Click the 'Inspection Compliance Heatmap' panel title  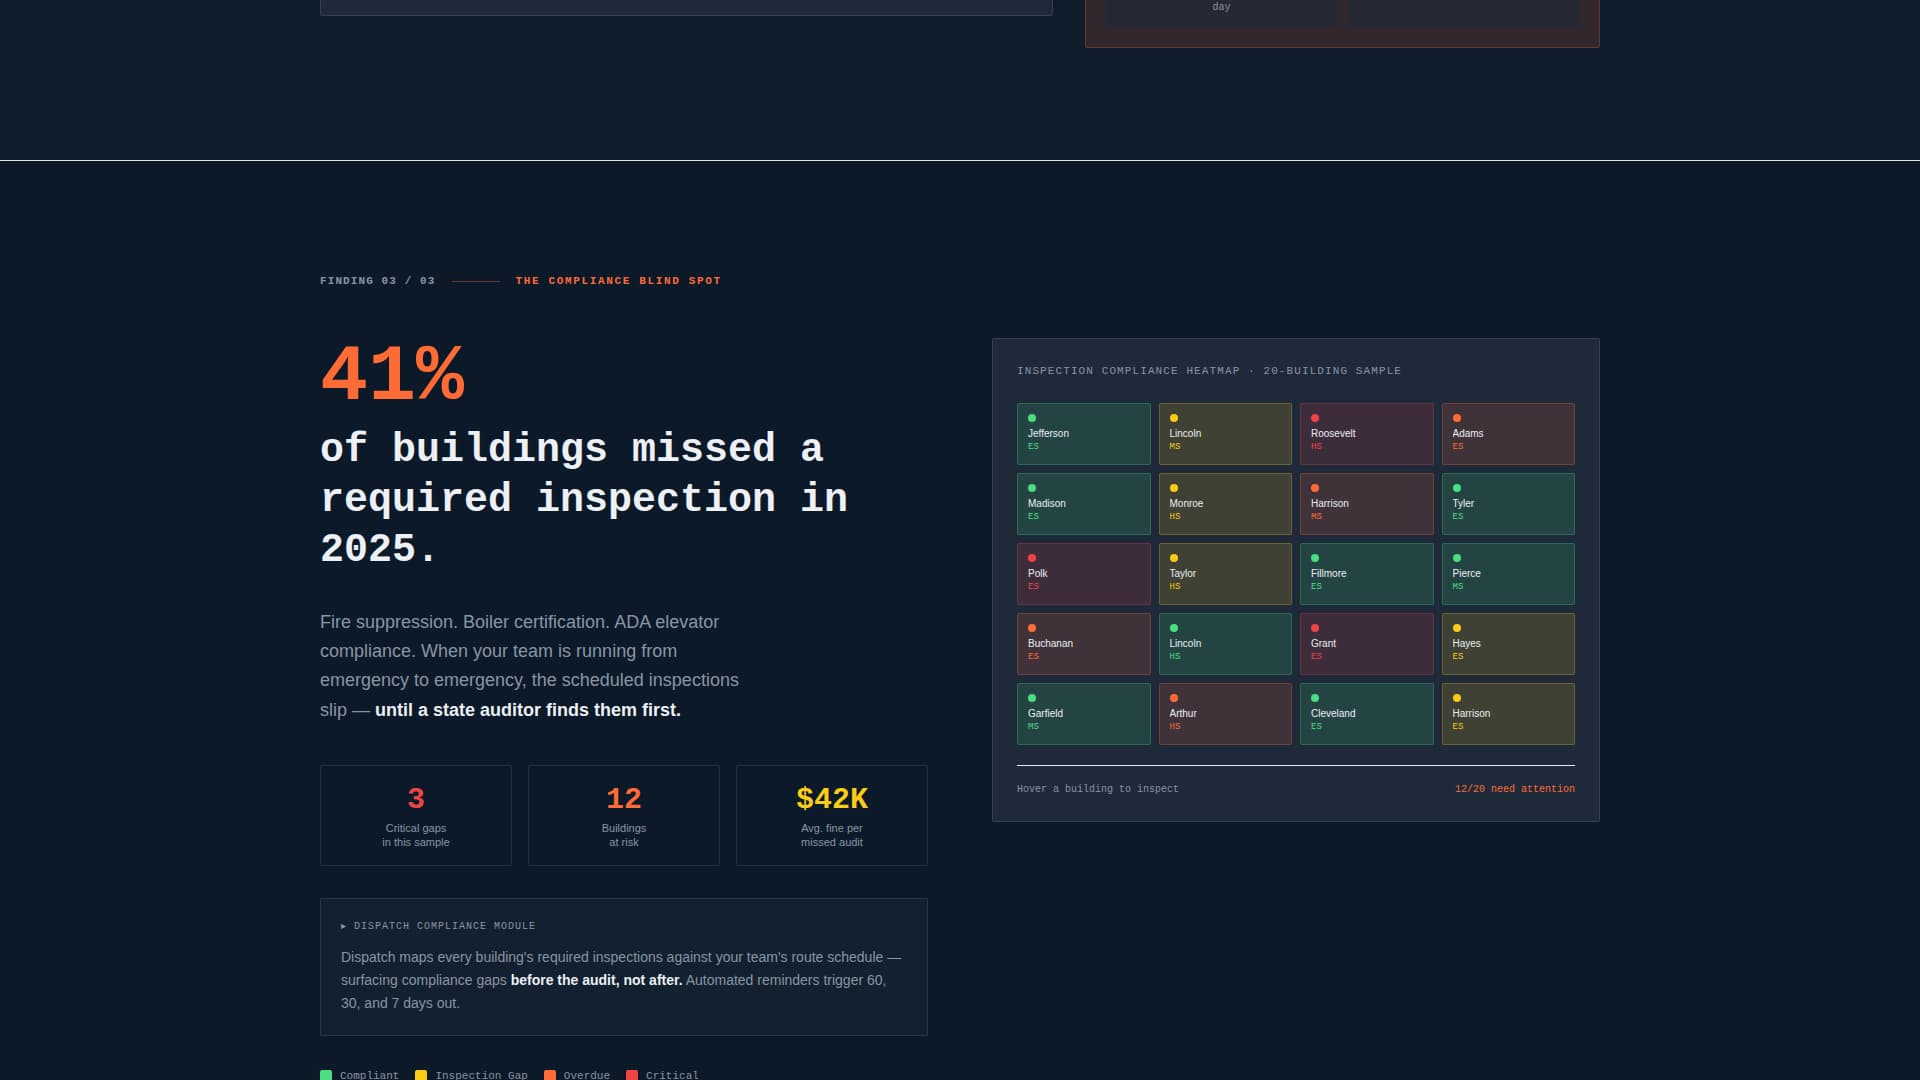point(1208,371)
